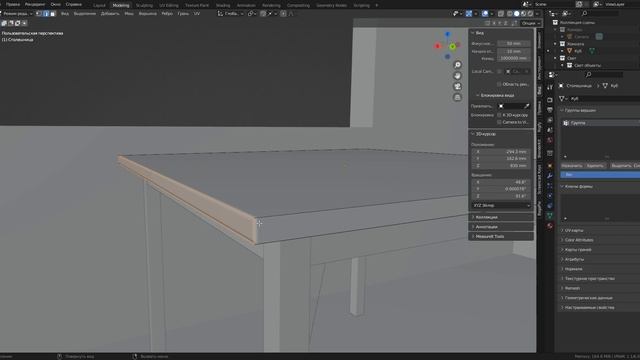Open the Modeling workspace tab

tap(120, 5)
